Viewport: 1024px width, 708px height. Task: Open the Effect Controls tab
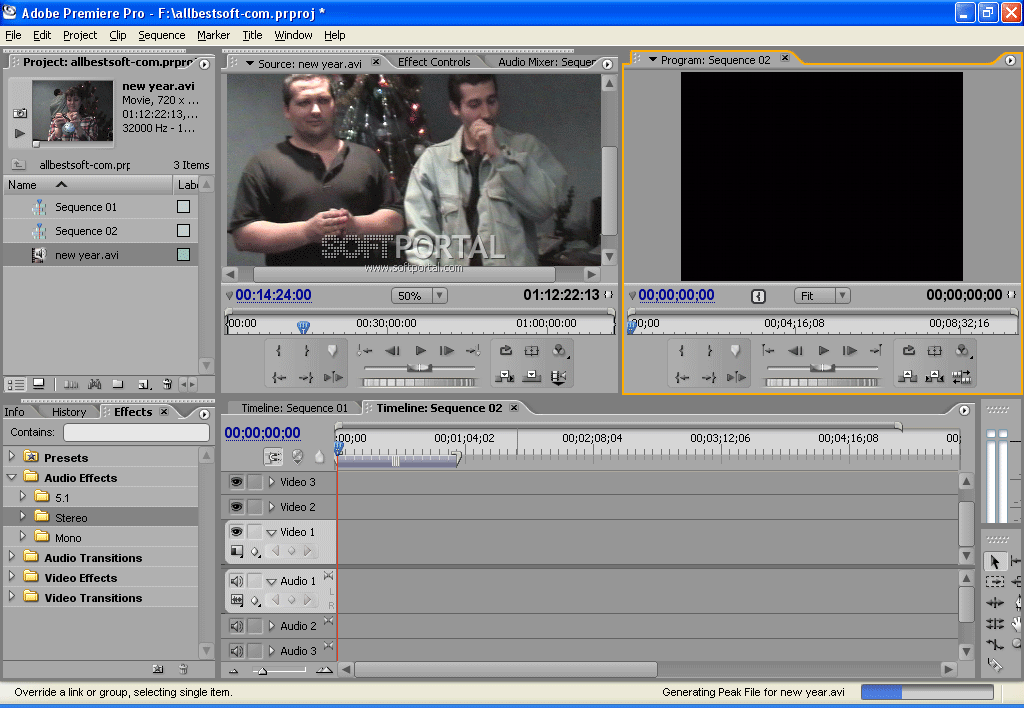tap(433, 62)
